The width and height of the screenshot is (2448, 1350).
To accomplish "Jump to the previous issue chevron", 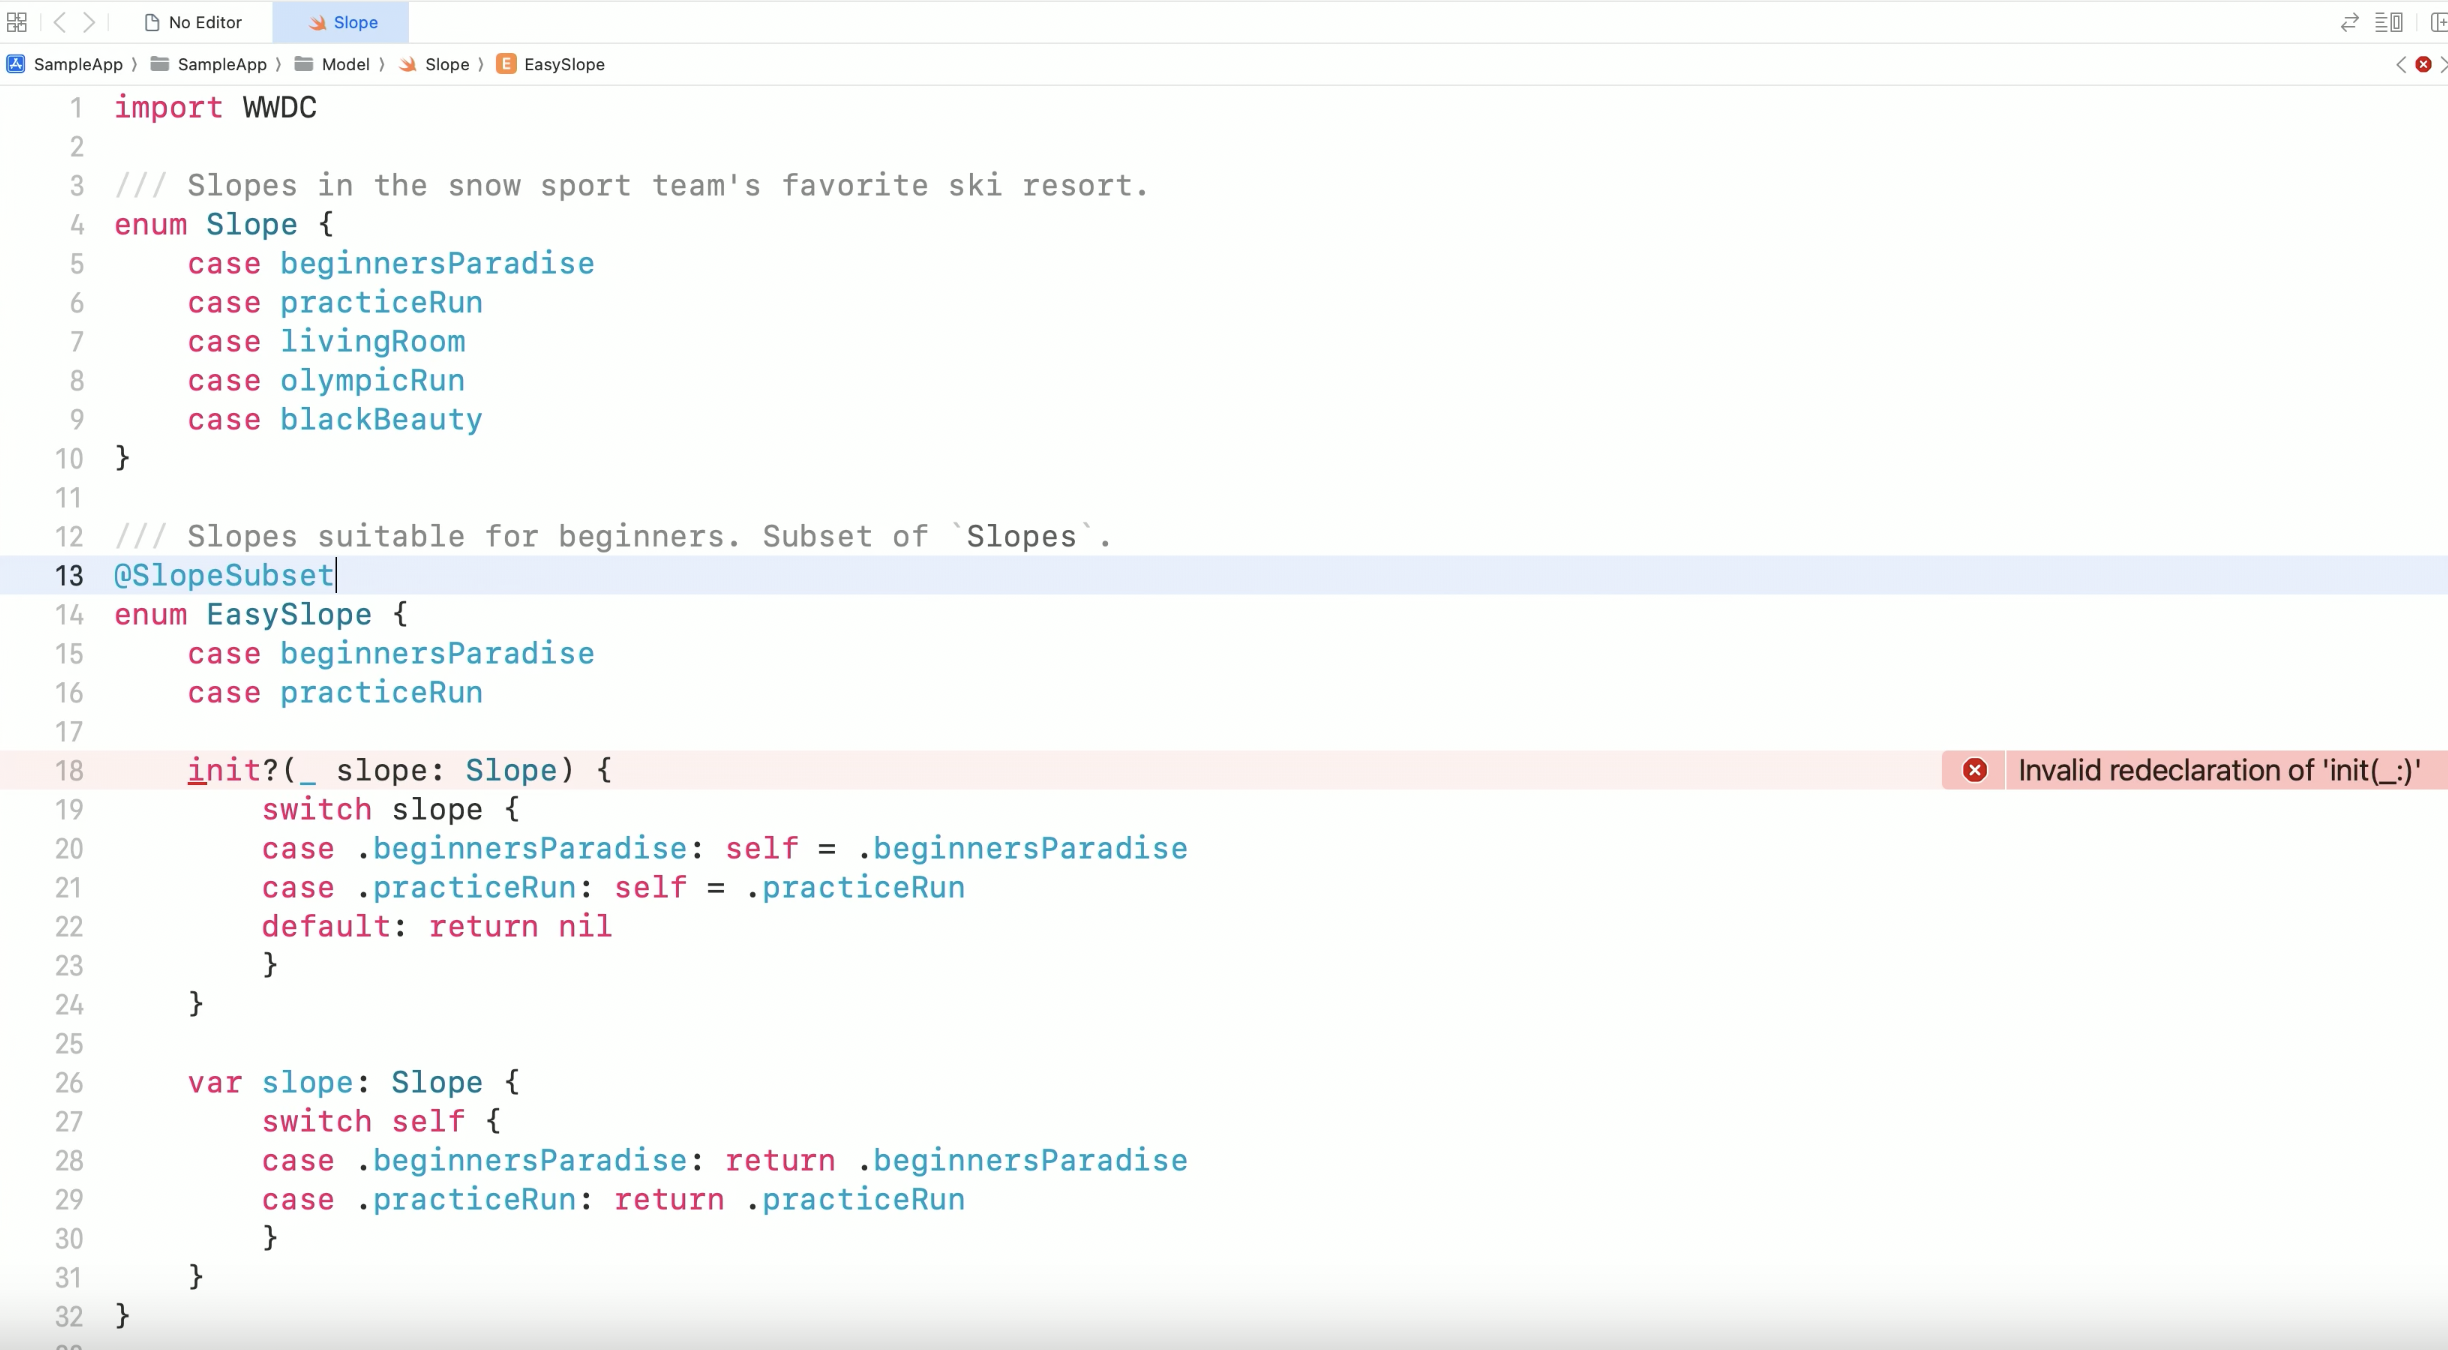I will click(2401, 64).
